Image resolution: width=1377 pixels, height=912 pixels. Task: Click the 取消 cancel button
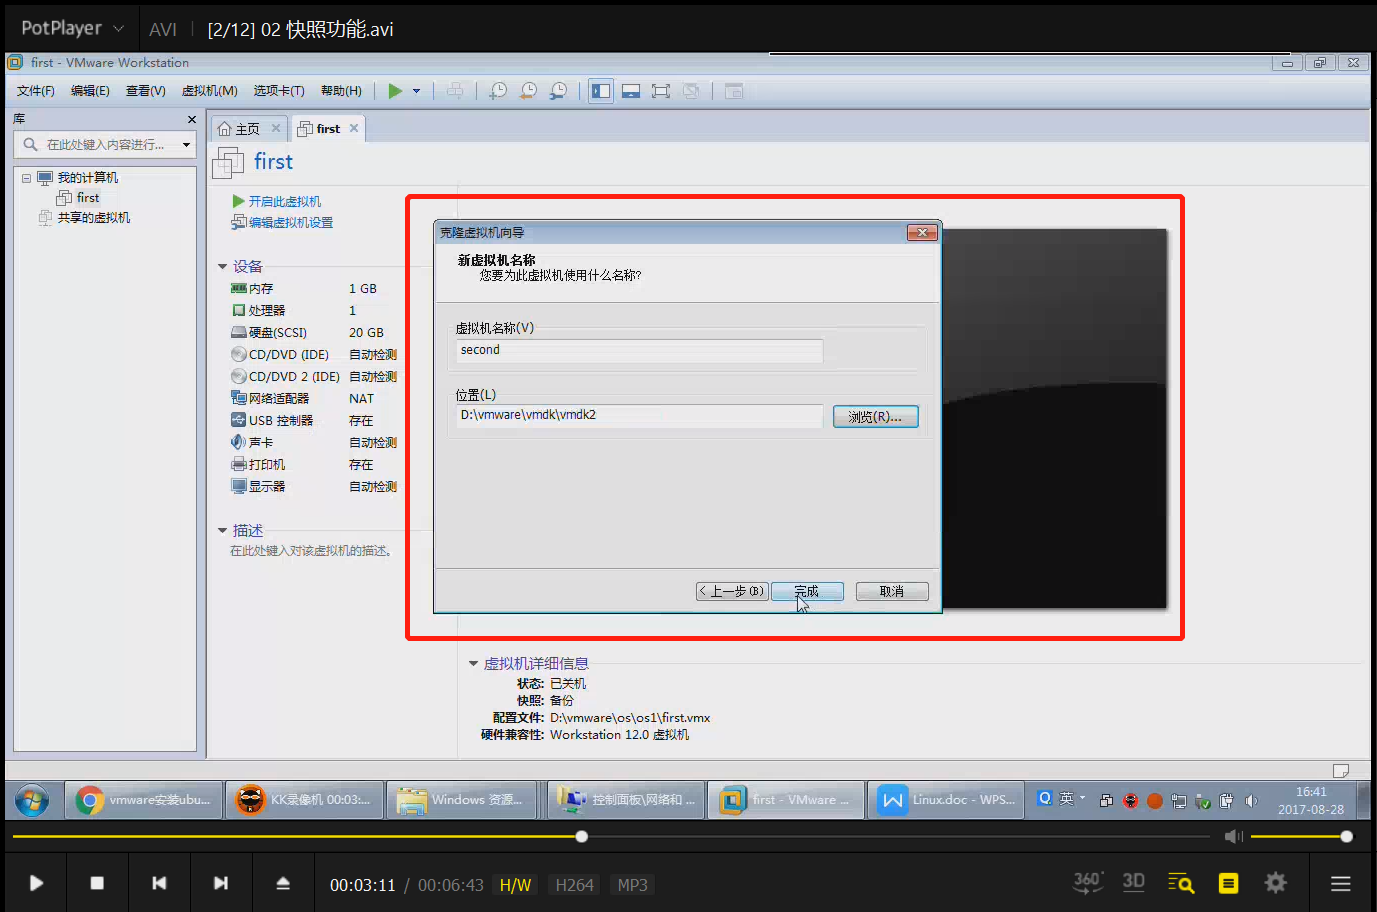tap(892, 592)
